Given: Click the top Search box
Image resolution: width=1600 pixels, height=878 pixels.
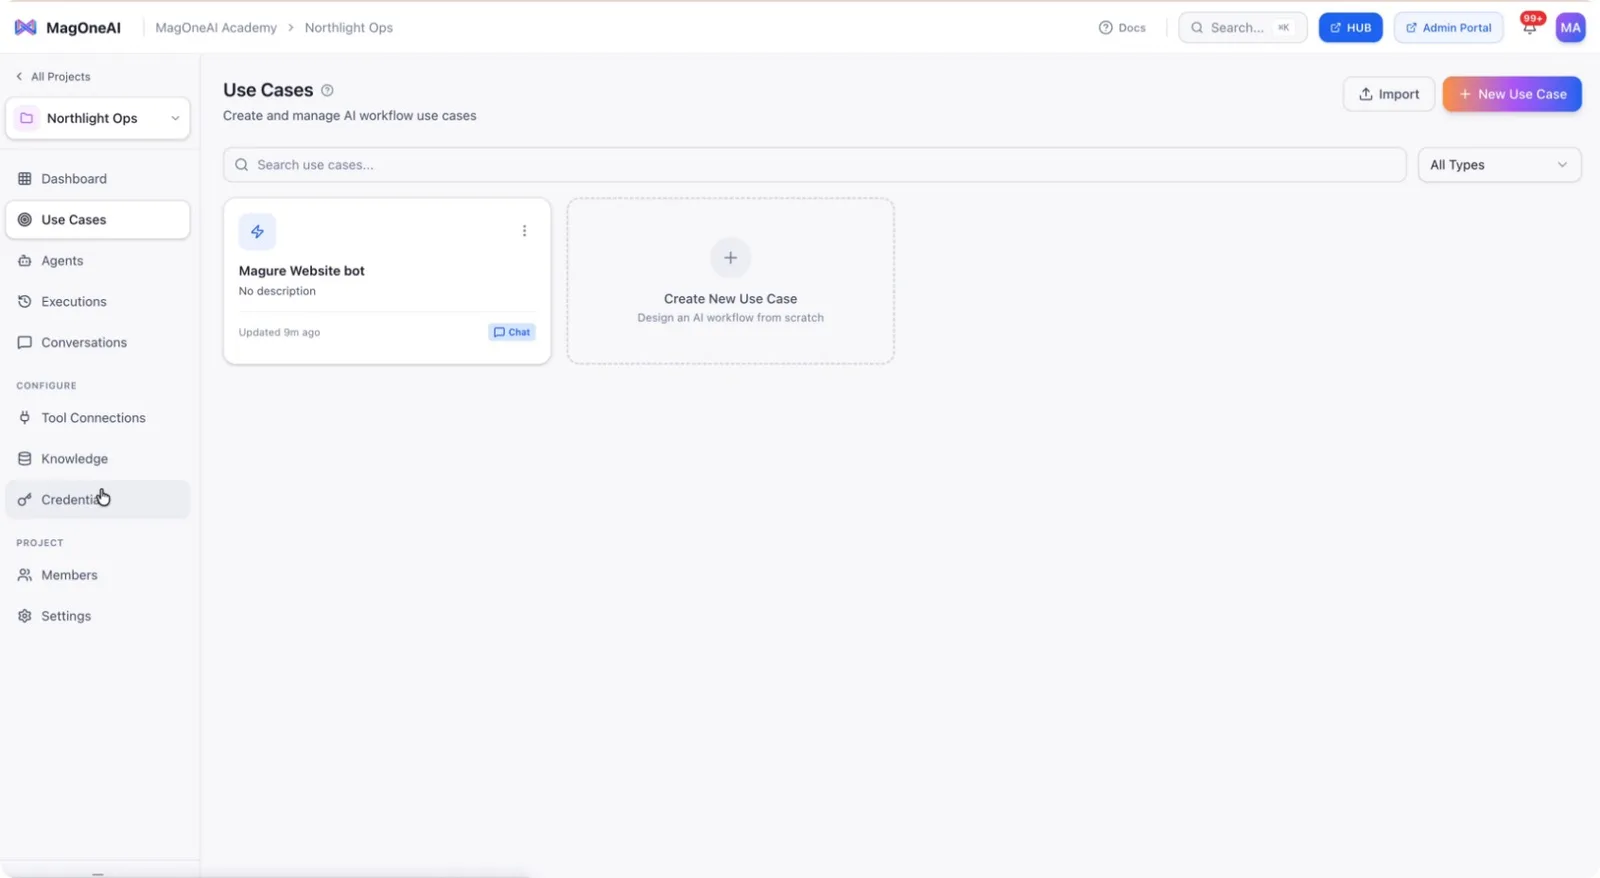Looking at the screenshot, I should pos(1242,28).
